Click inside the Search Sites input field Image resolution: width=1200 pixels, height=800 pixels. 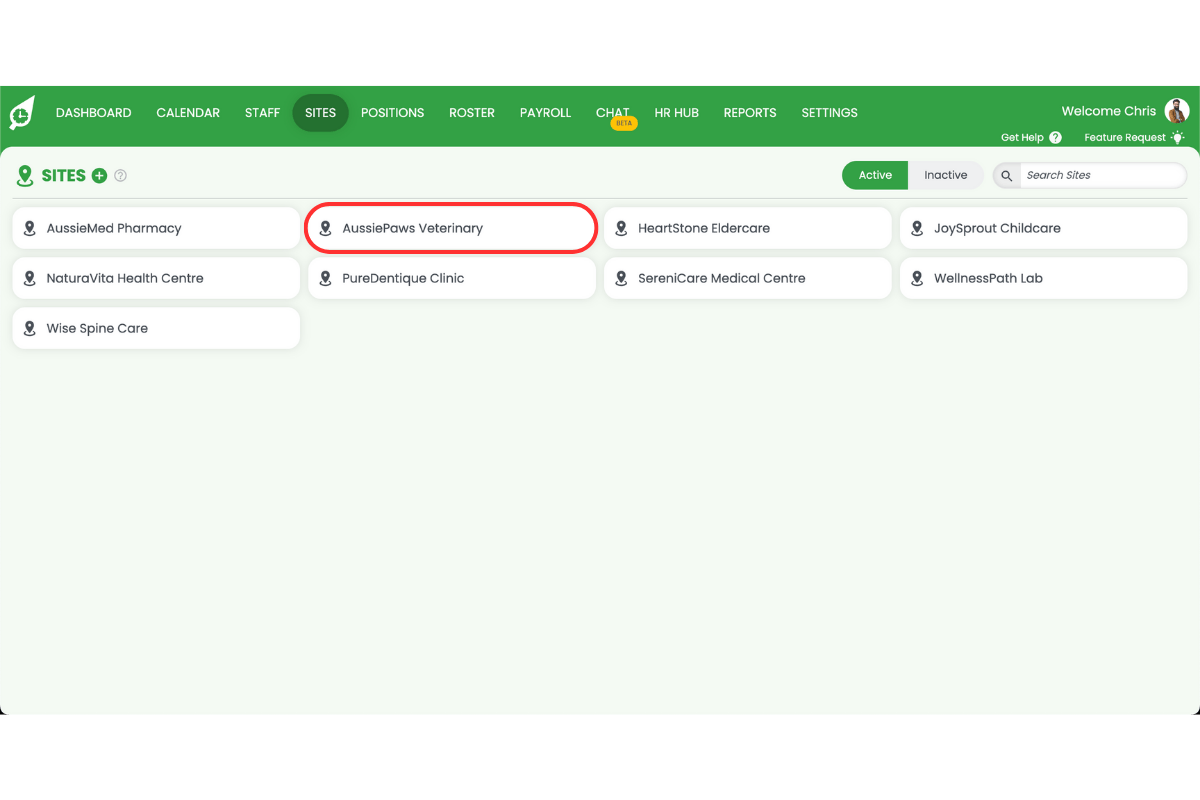click(1100, 175)
